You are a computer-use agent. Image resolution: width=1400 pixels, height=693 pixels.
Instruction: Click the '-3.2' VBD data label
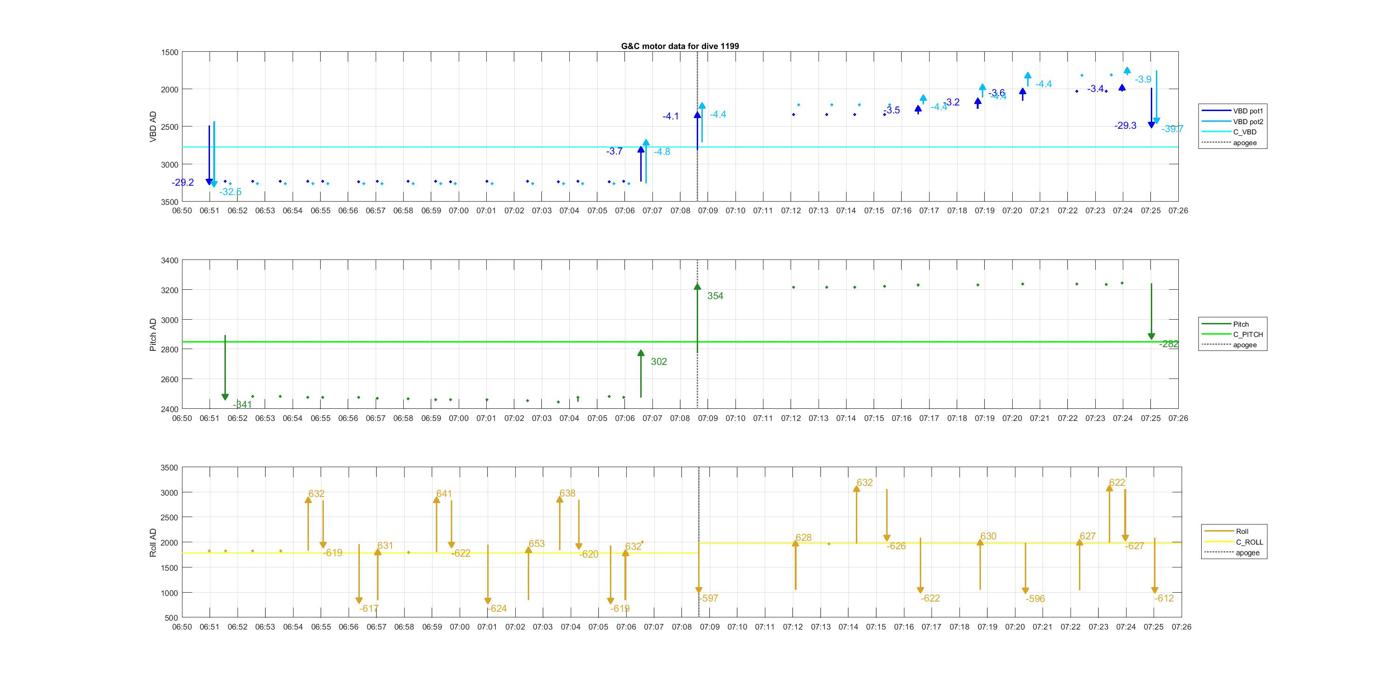tap(952, 102)
